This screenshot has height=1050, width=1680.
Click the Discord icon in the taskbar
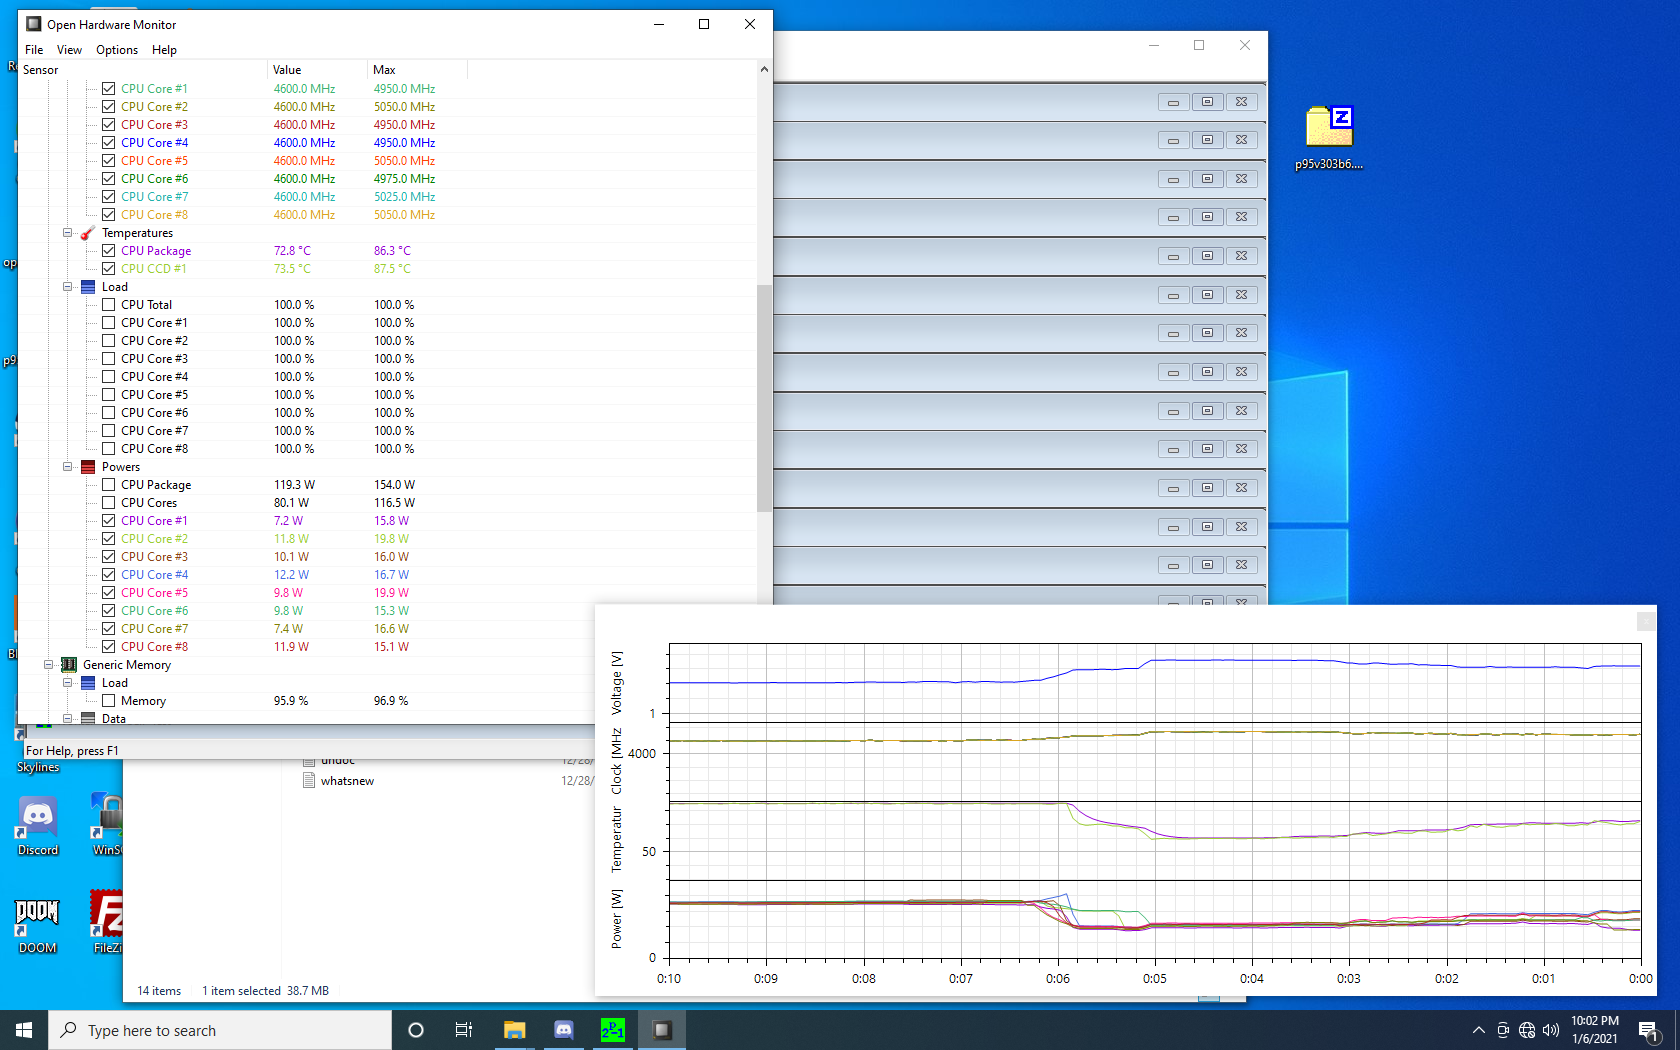[563, 1030]
